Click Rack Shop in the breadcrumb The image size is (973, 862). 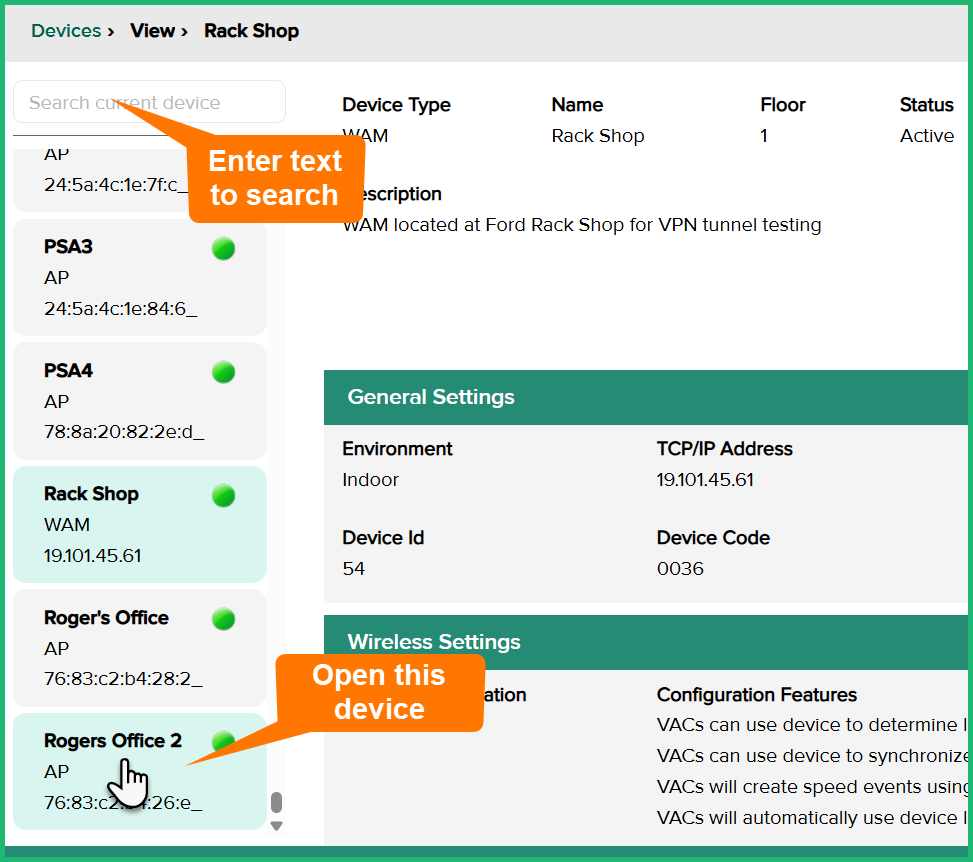click(251, 31)
